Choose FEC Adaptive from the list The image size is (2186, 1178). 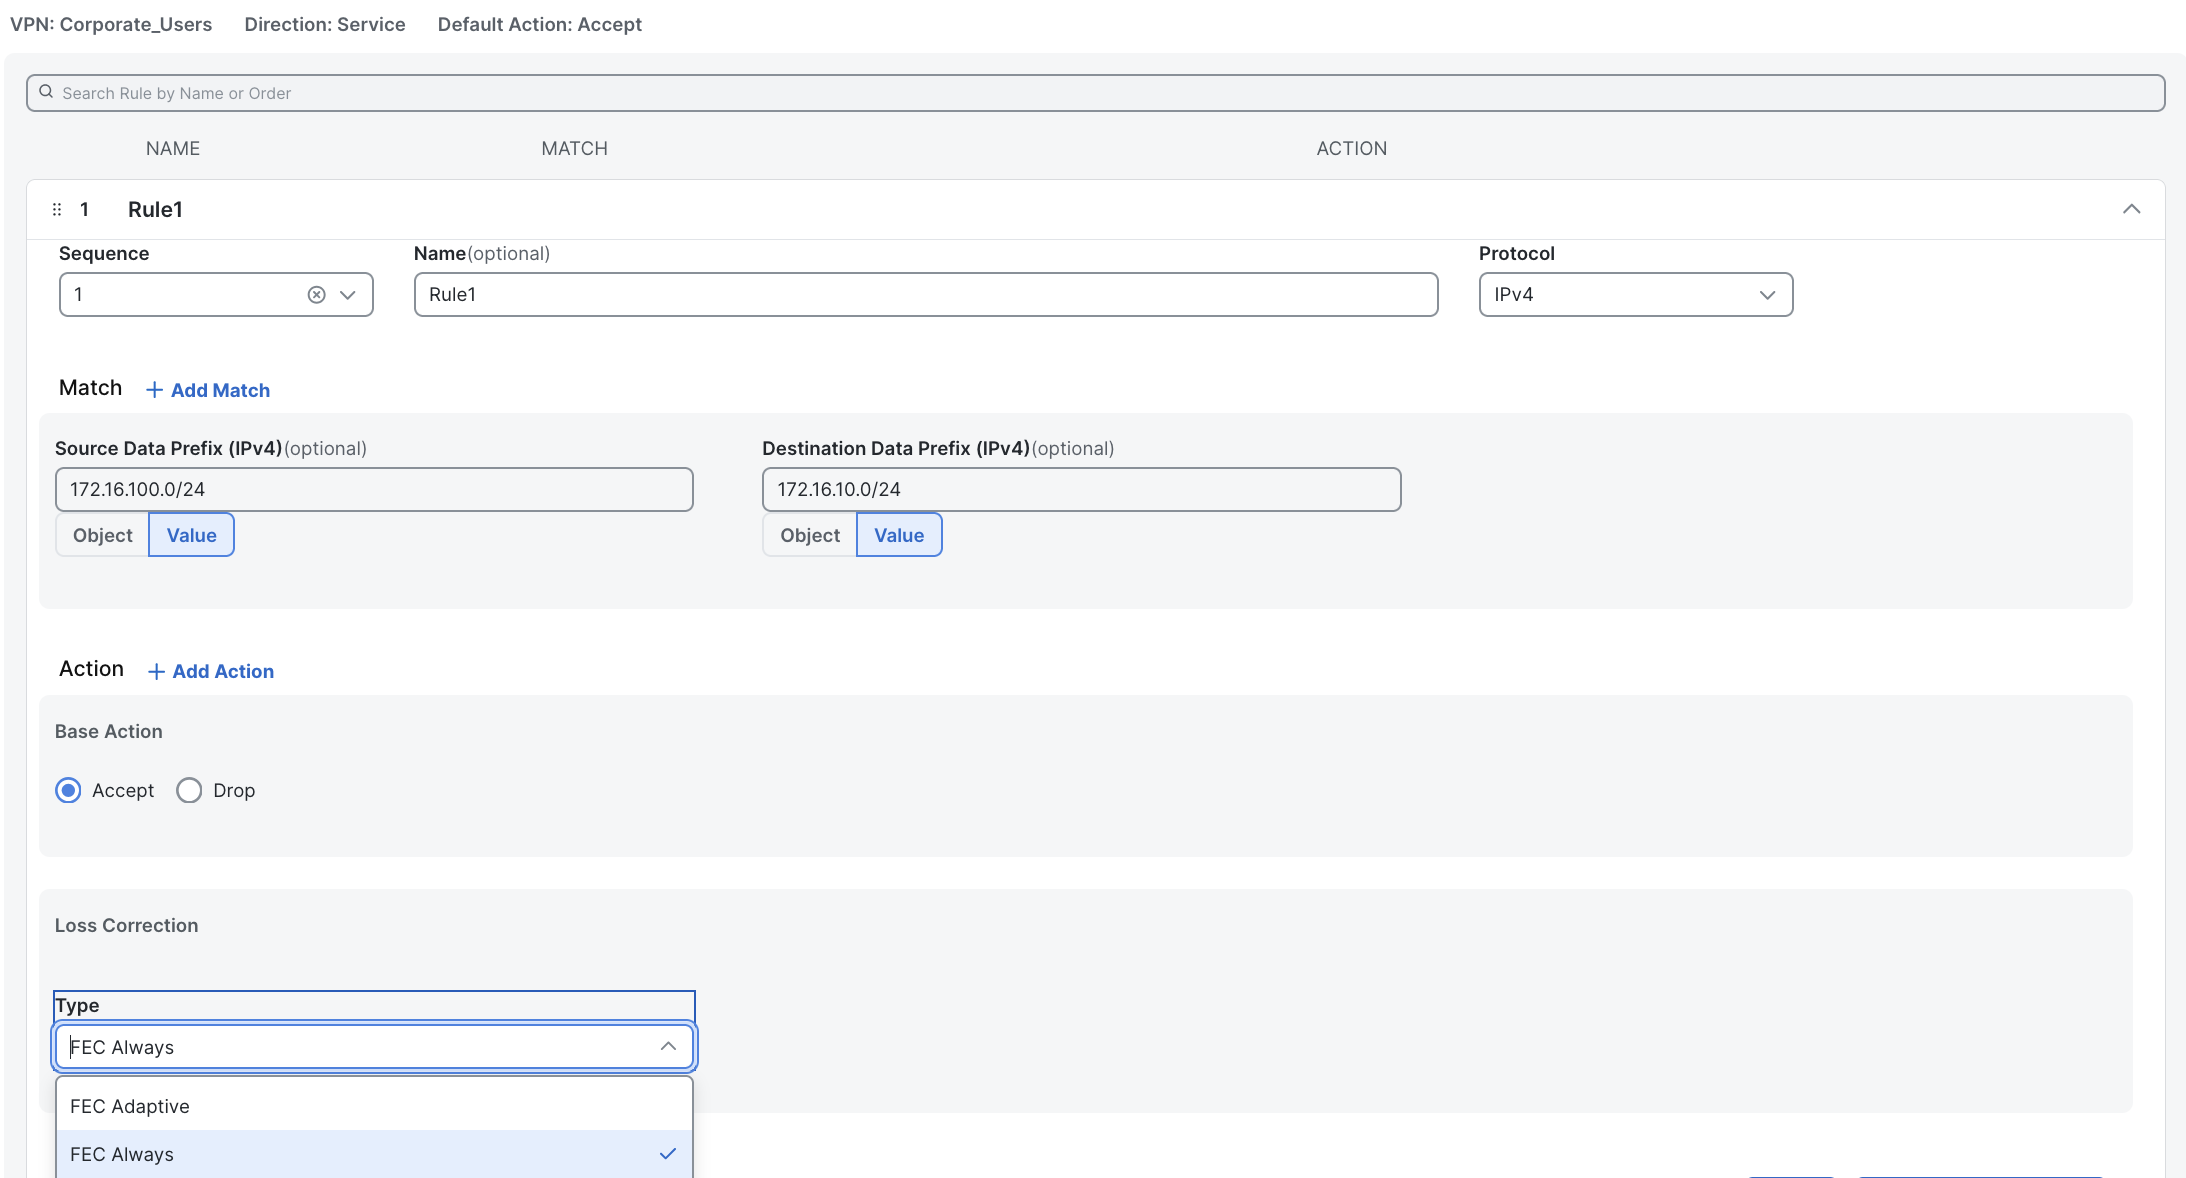[130, 1106]
